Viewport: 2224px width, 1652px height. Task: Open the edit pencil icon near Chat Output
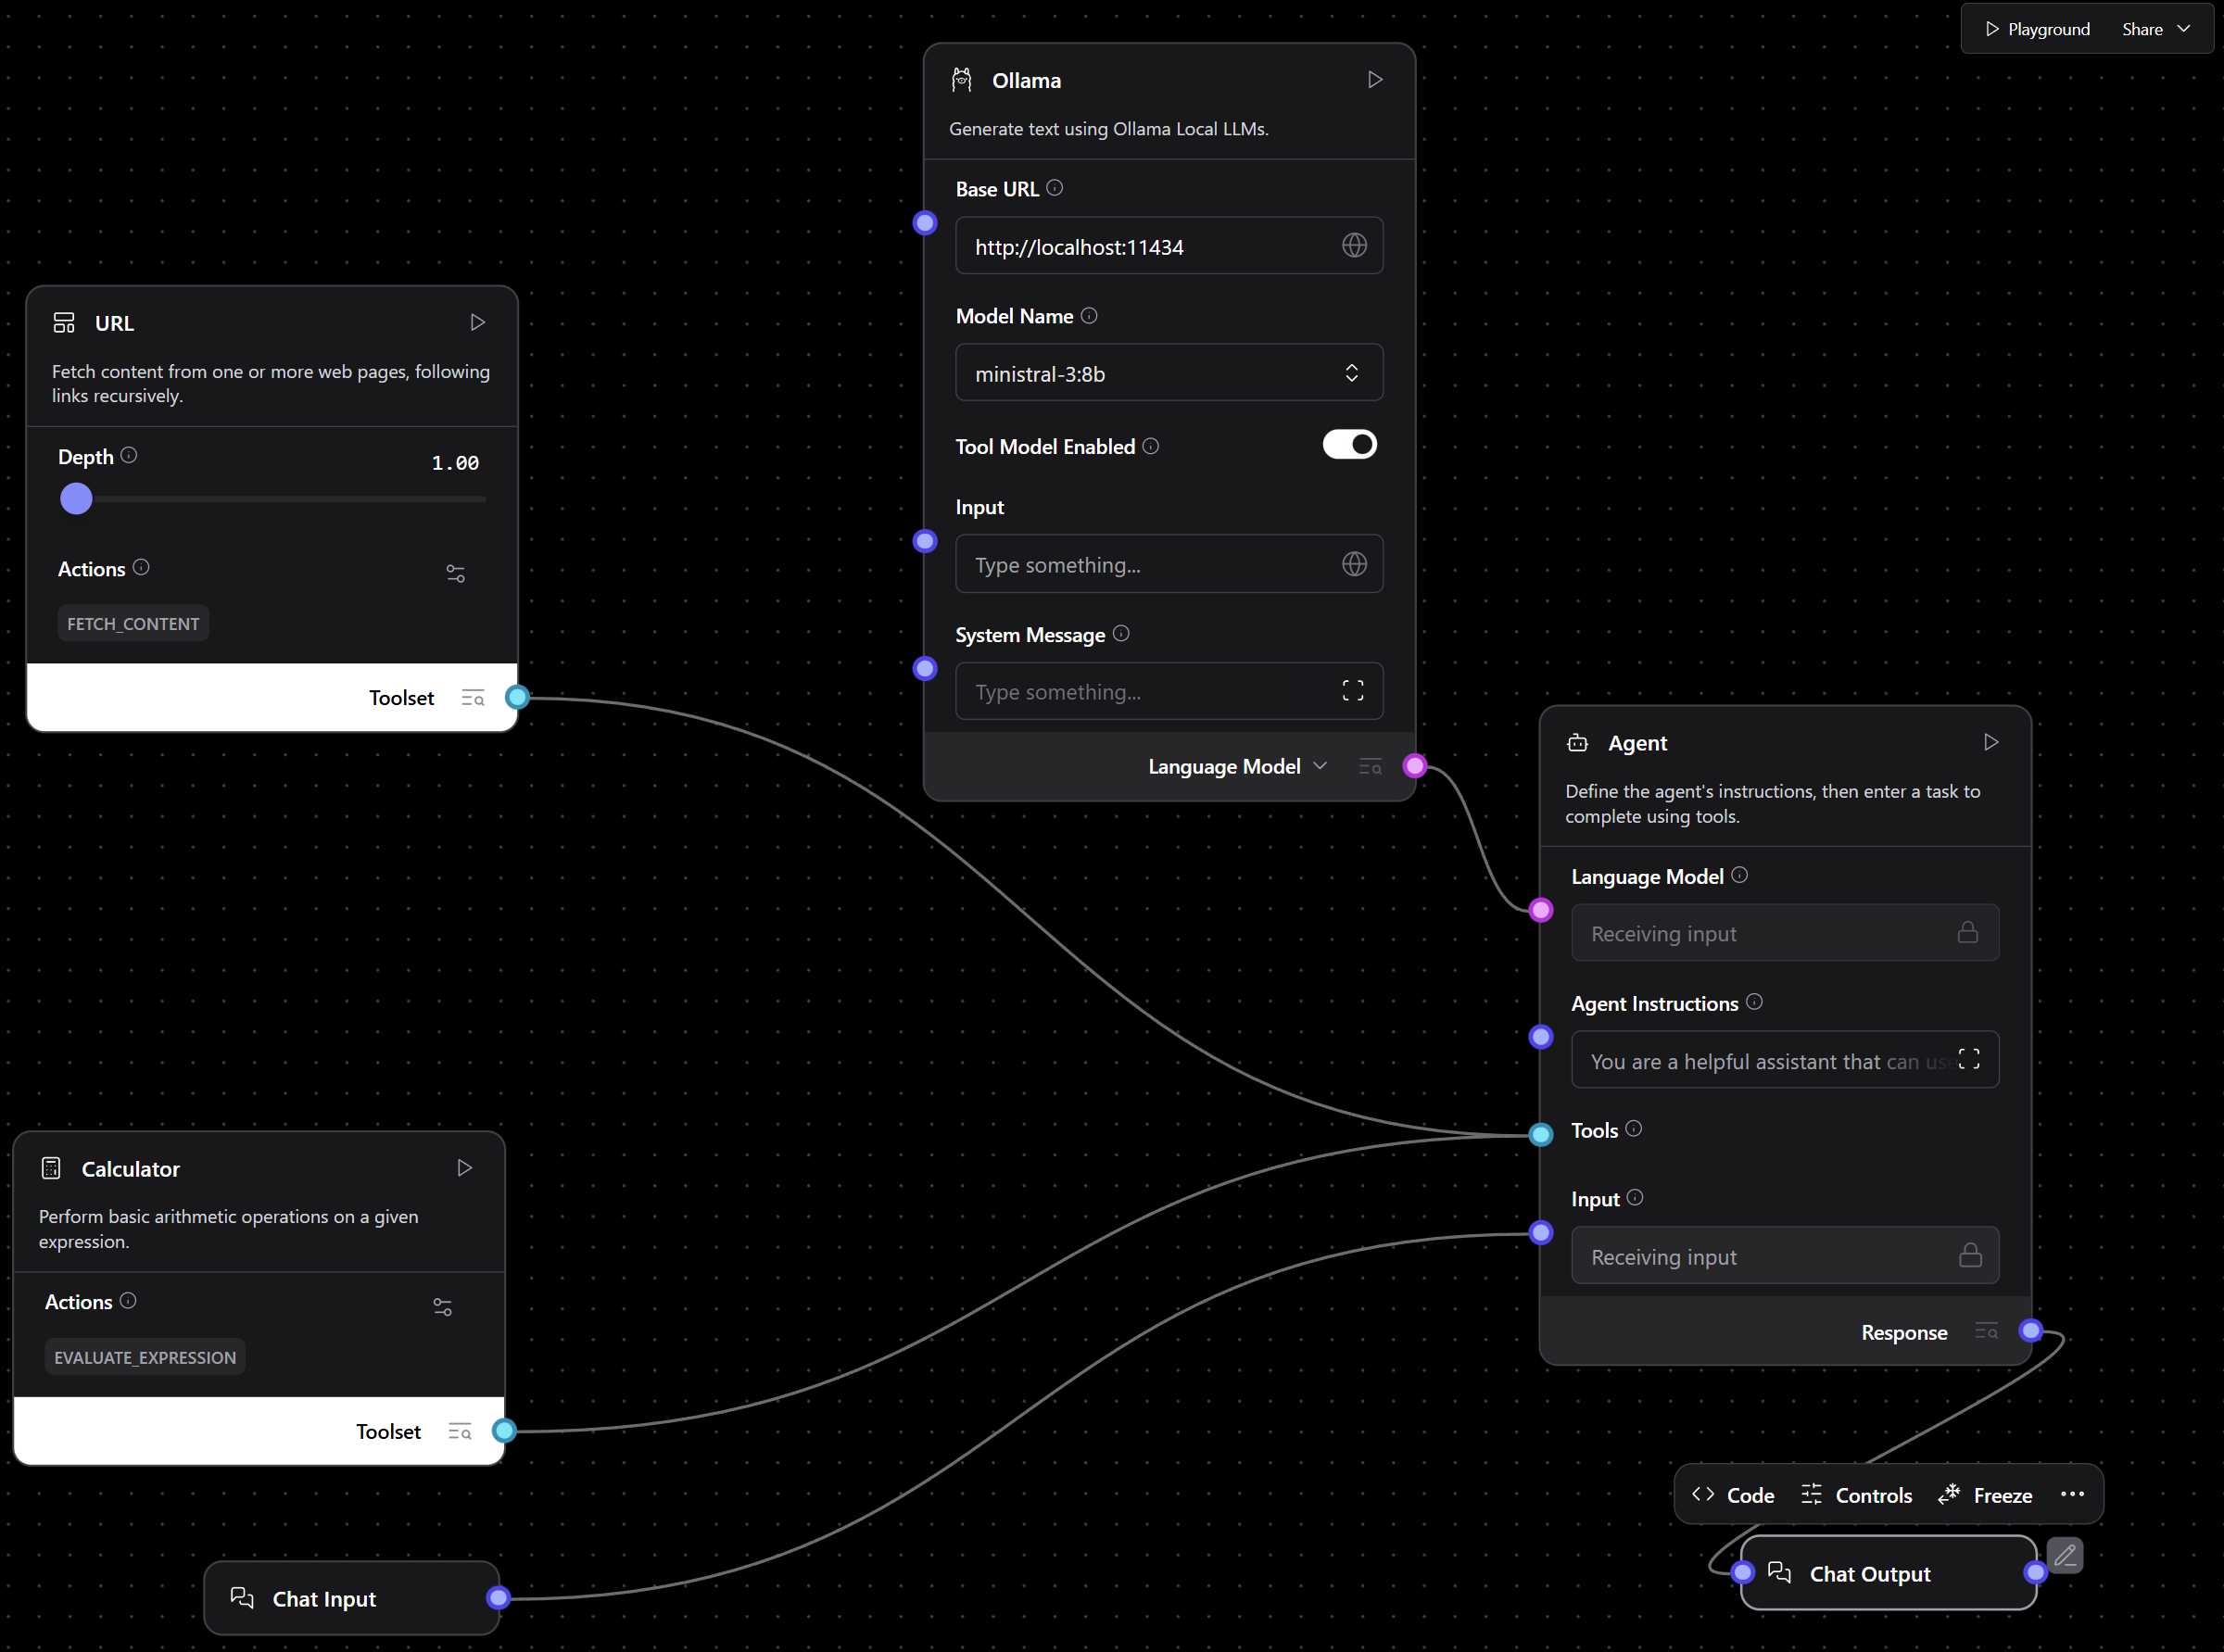[2064, 1554]
